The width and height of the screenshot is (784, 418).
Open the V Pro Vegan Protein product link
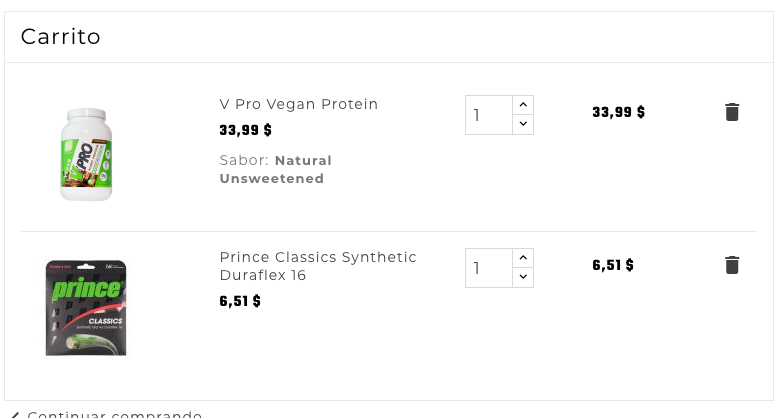click(x=299, y=104)
